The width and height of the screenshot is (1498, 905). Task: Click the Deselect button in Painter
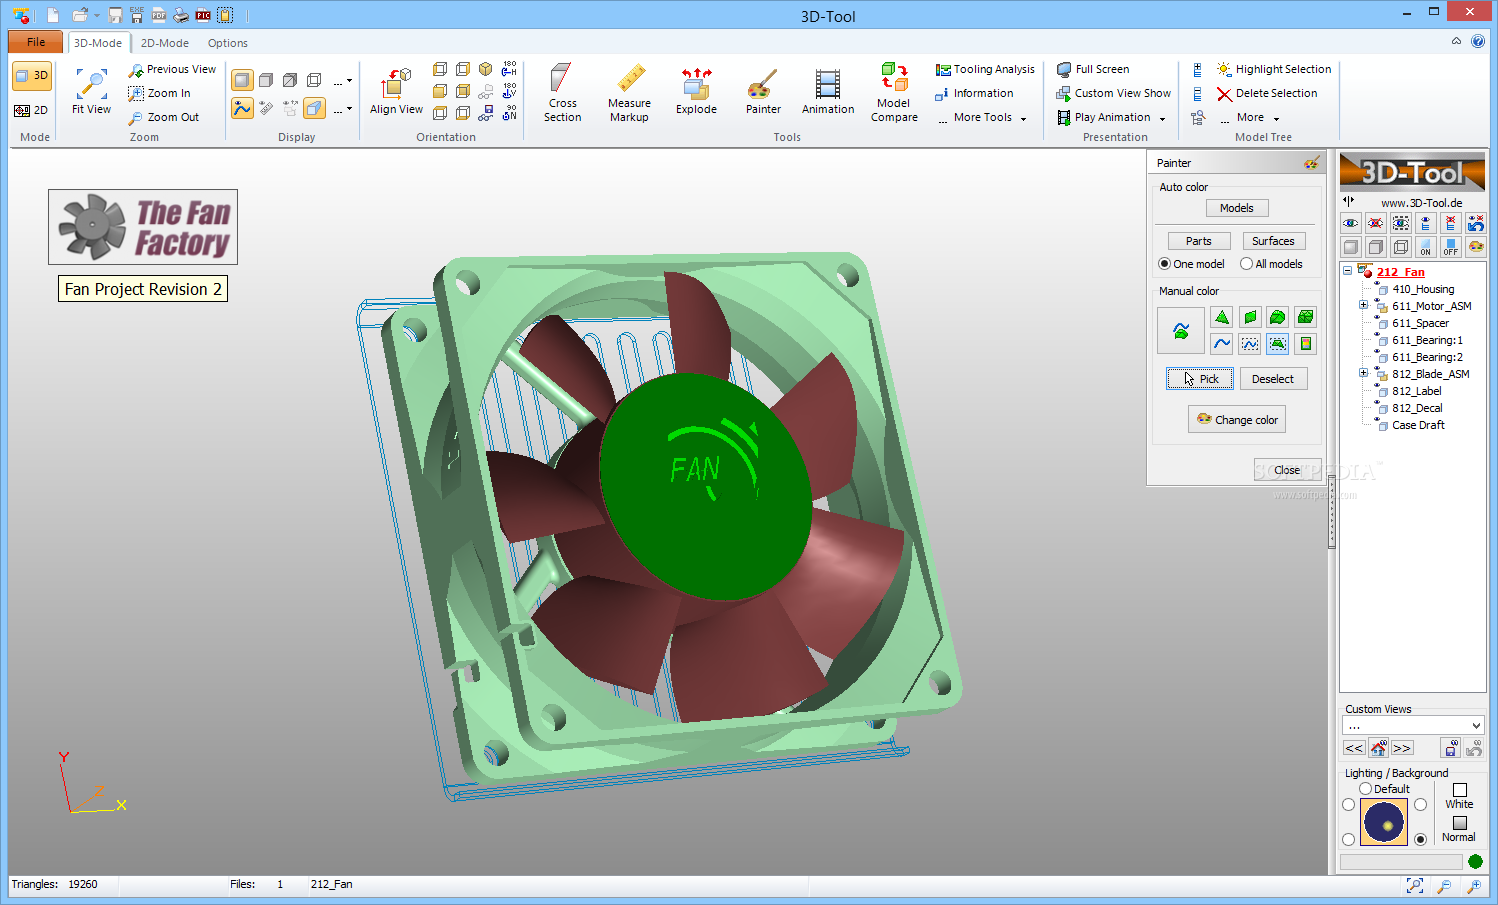coord(1273,379)
